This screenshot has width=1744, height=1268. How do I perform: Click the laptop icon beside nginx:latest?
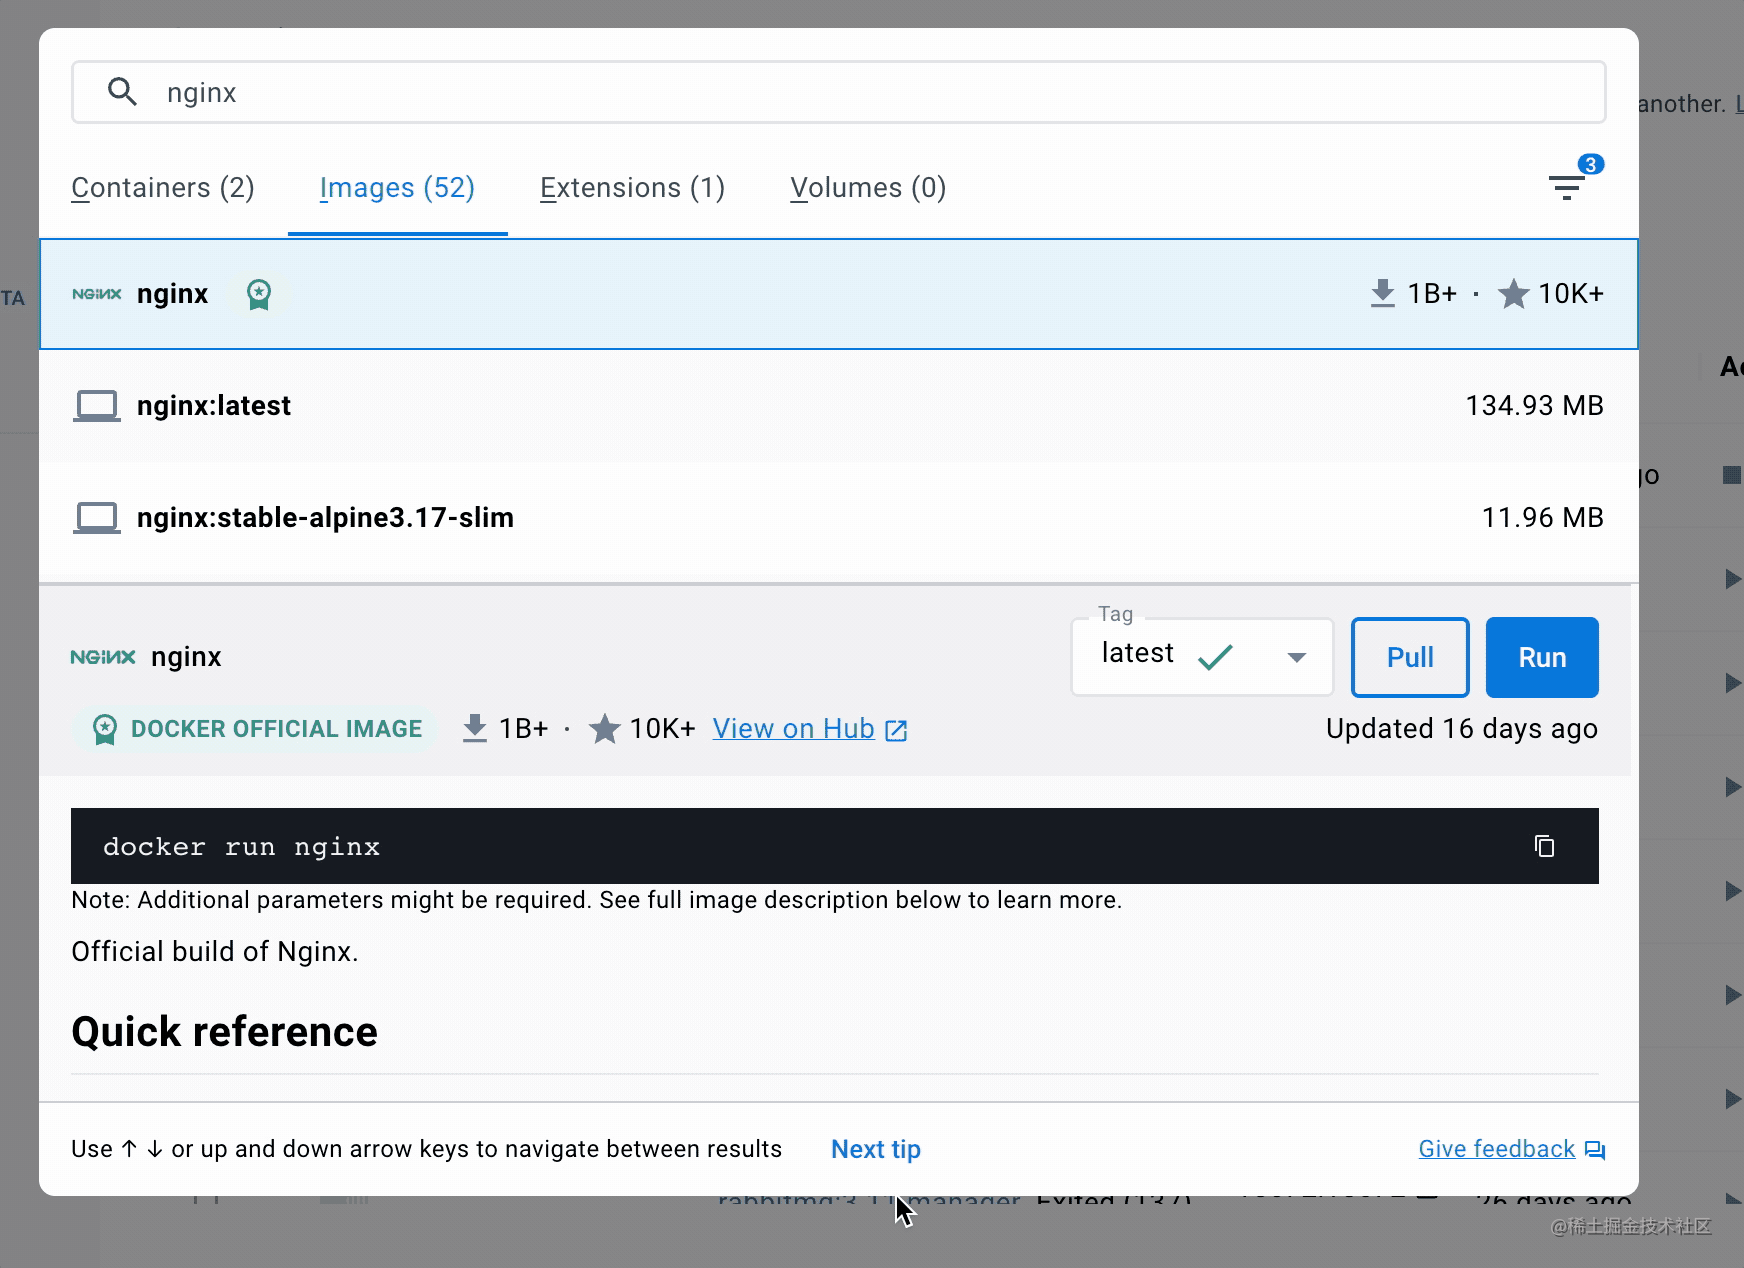(x=97, y=406)
